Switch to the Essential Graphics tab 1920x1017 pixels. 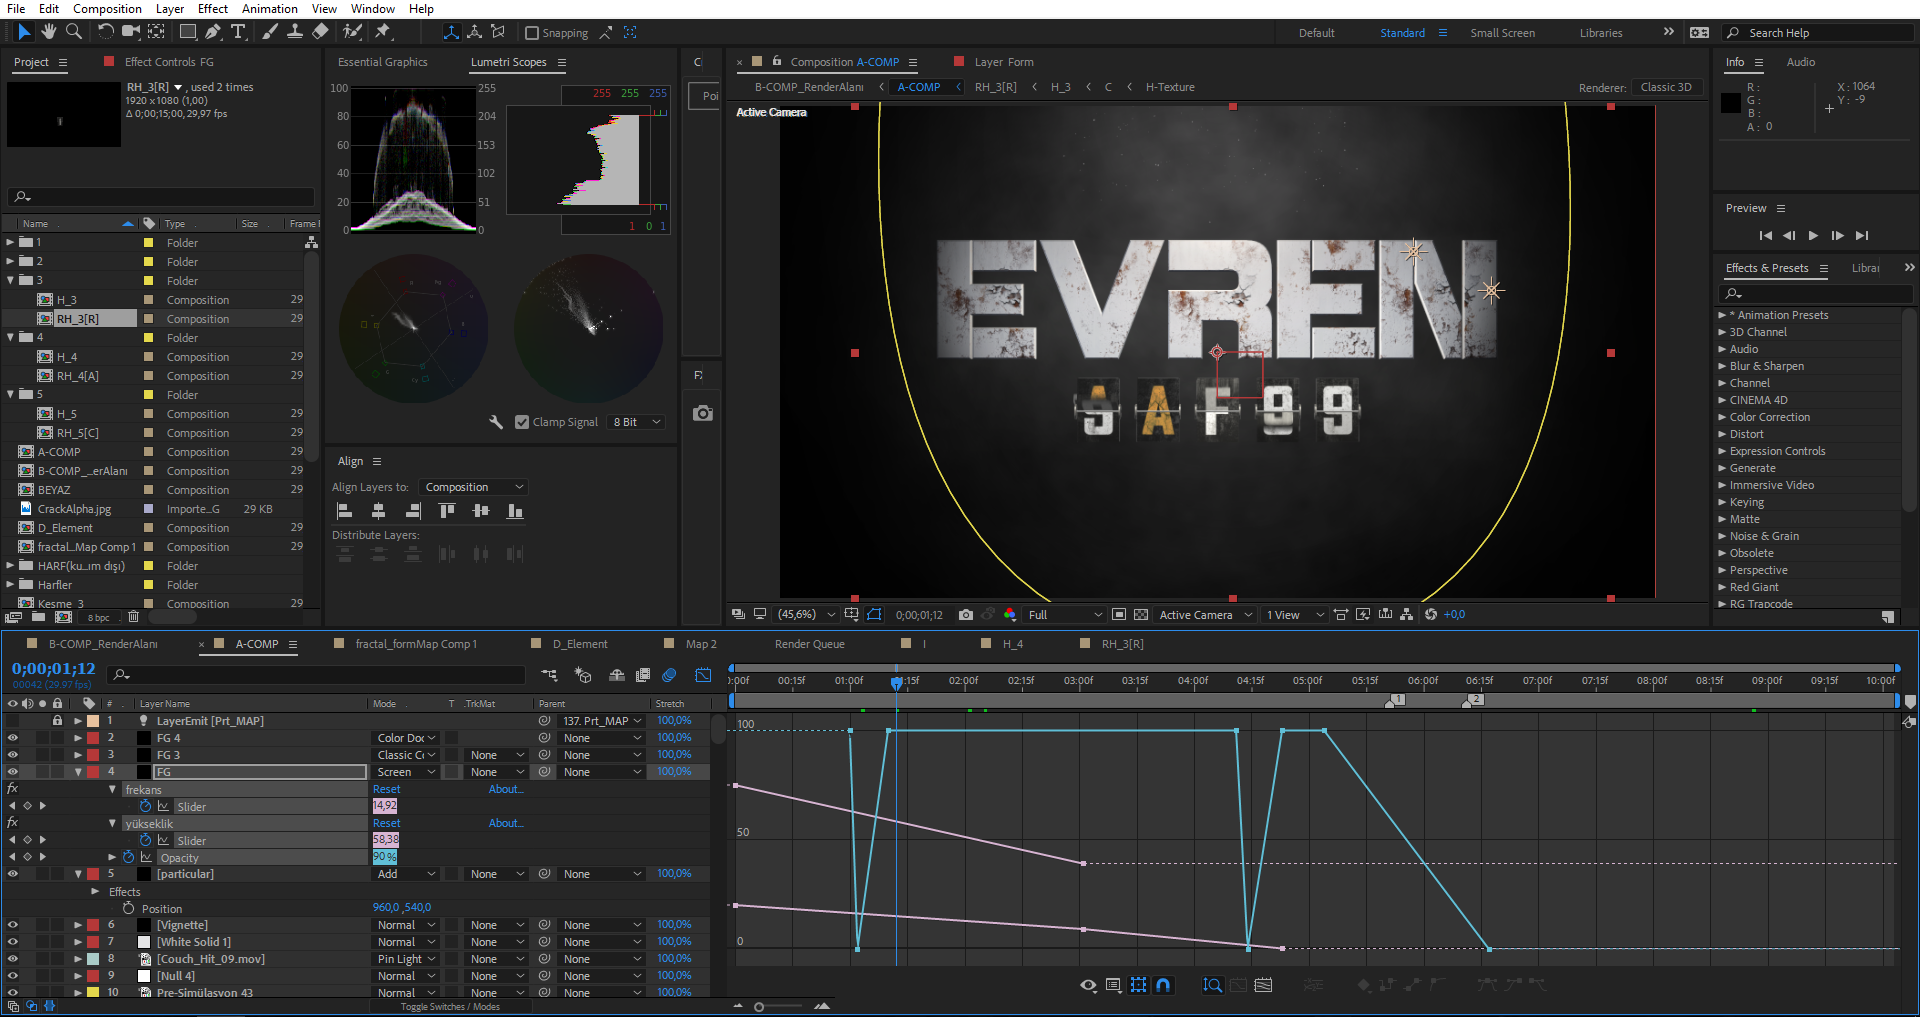383,62
